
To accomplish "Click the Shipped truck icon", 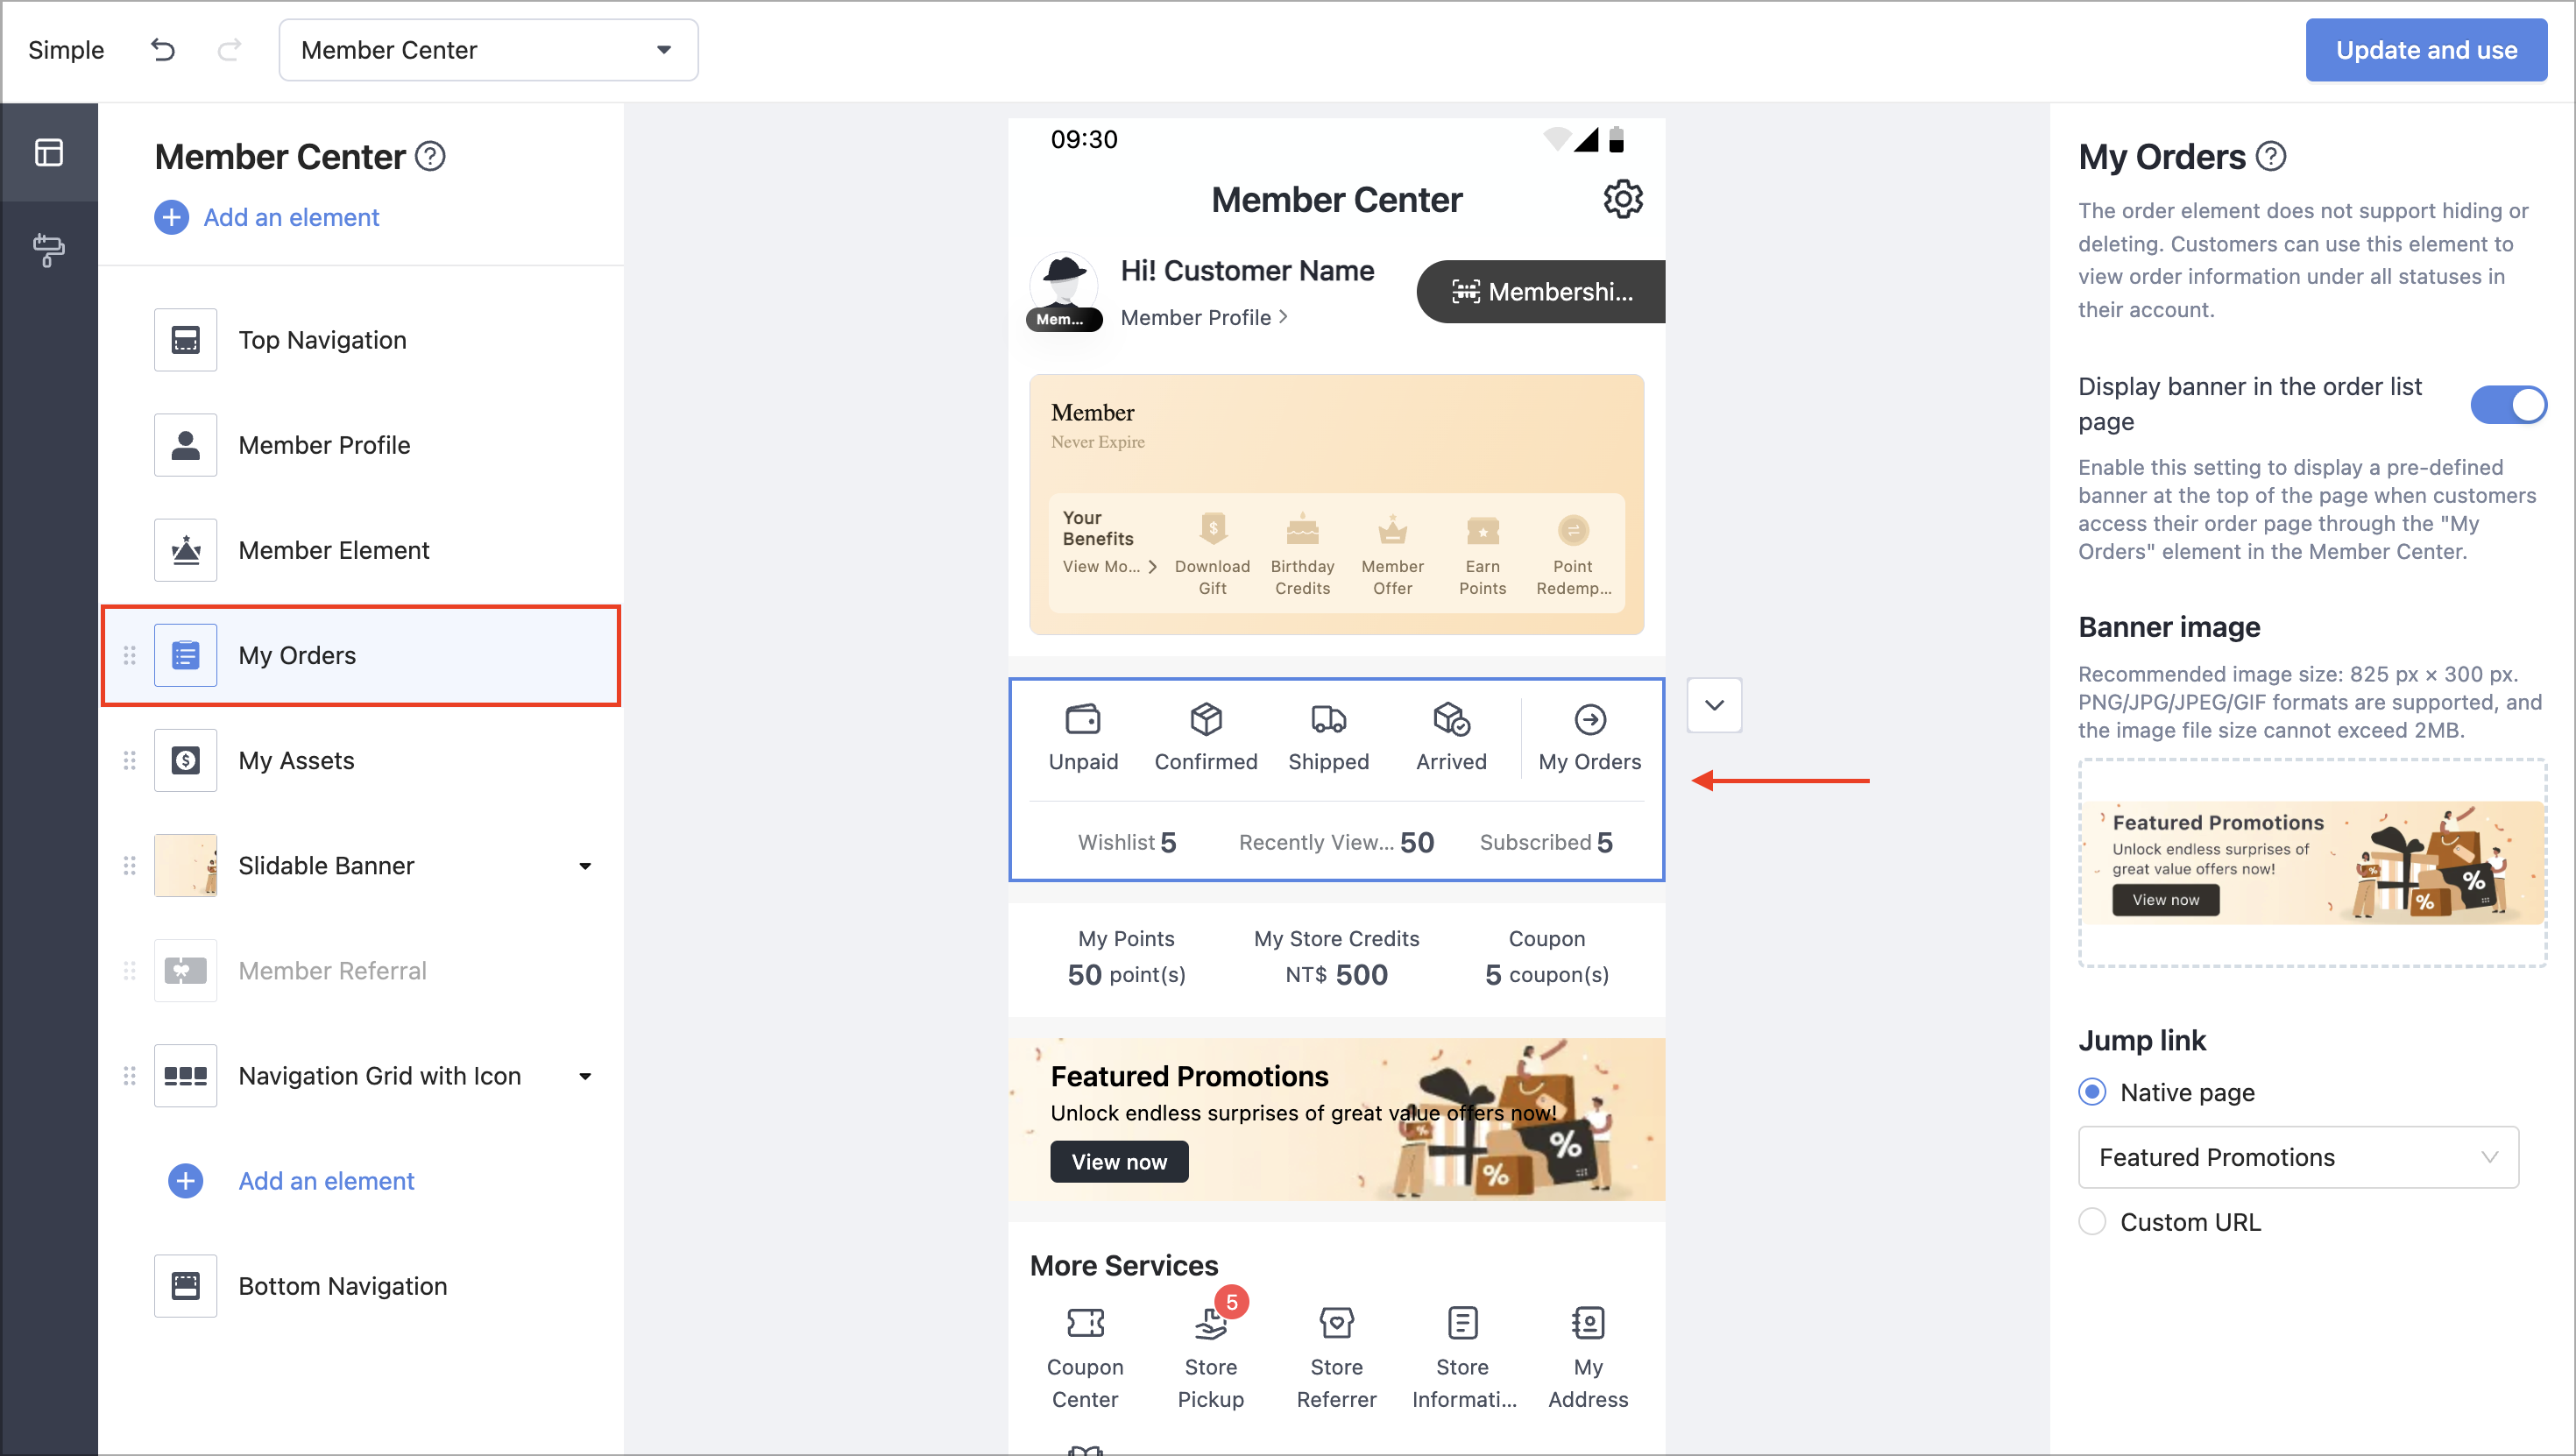I will coord(1328,719).
